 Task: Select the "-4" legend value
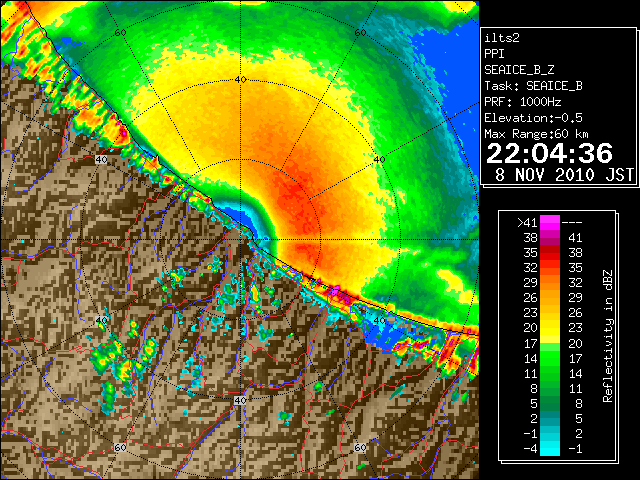[x=530, y=449]
